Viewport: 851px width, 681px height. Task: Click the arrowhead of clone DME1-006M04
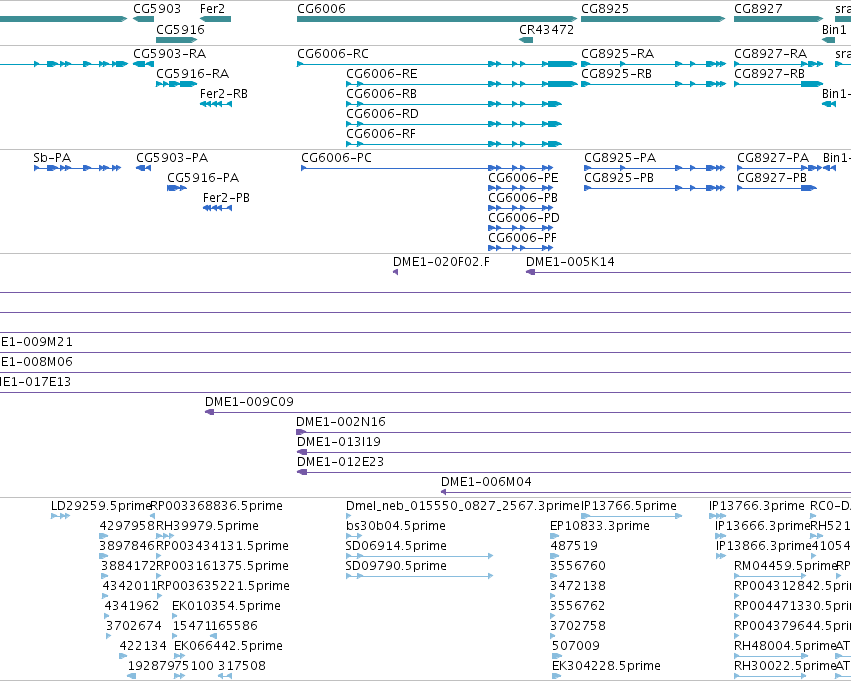pyautogui.click(x=443, y=492)
